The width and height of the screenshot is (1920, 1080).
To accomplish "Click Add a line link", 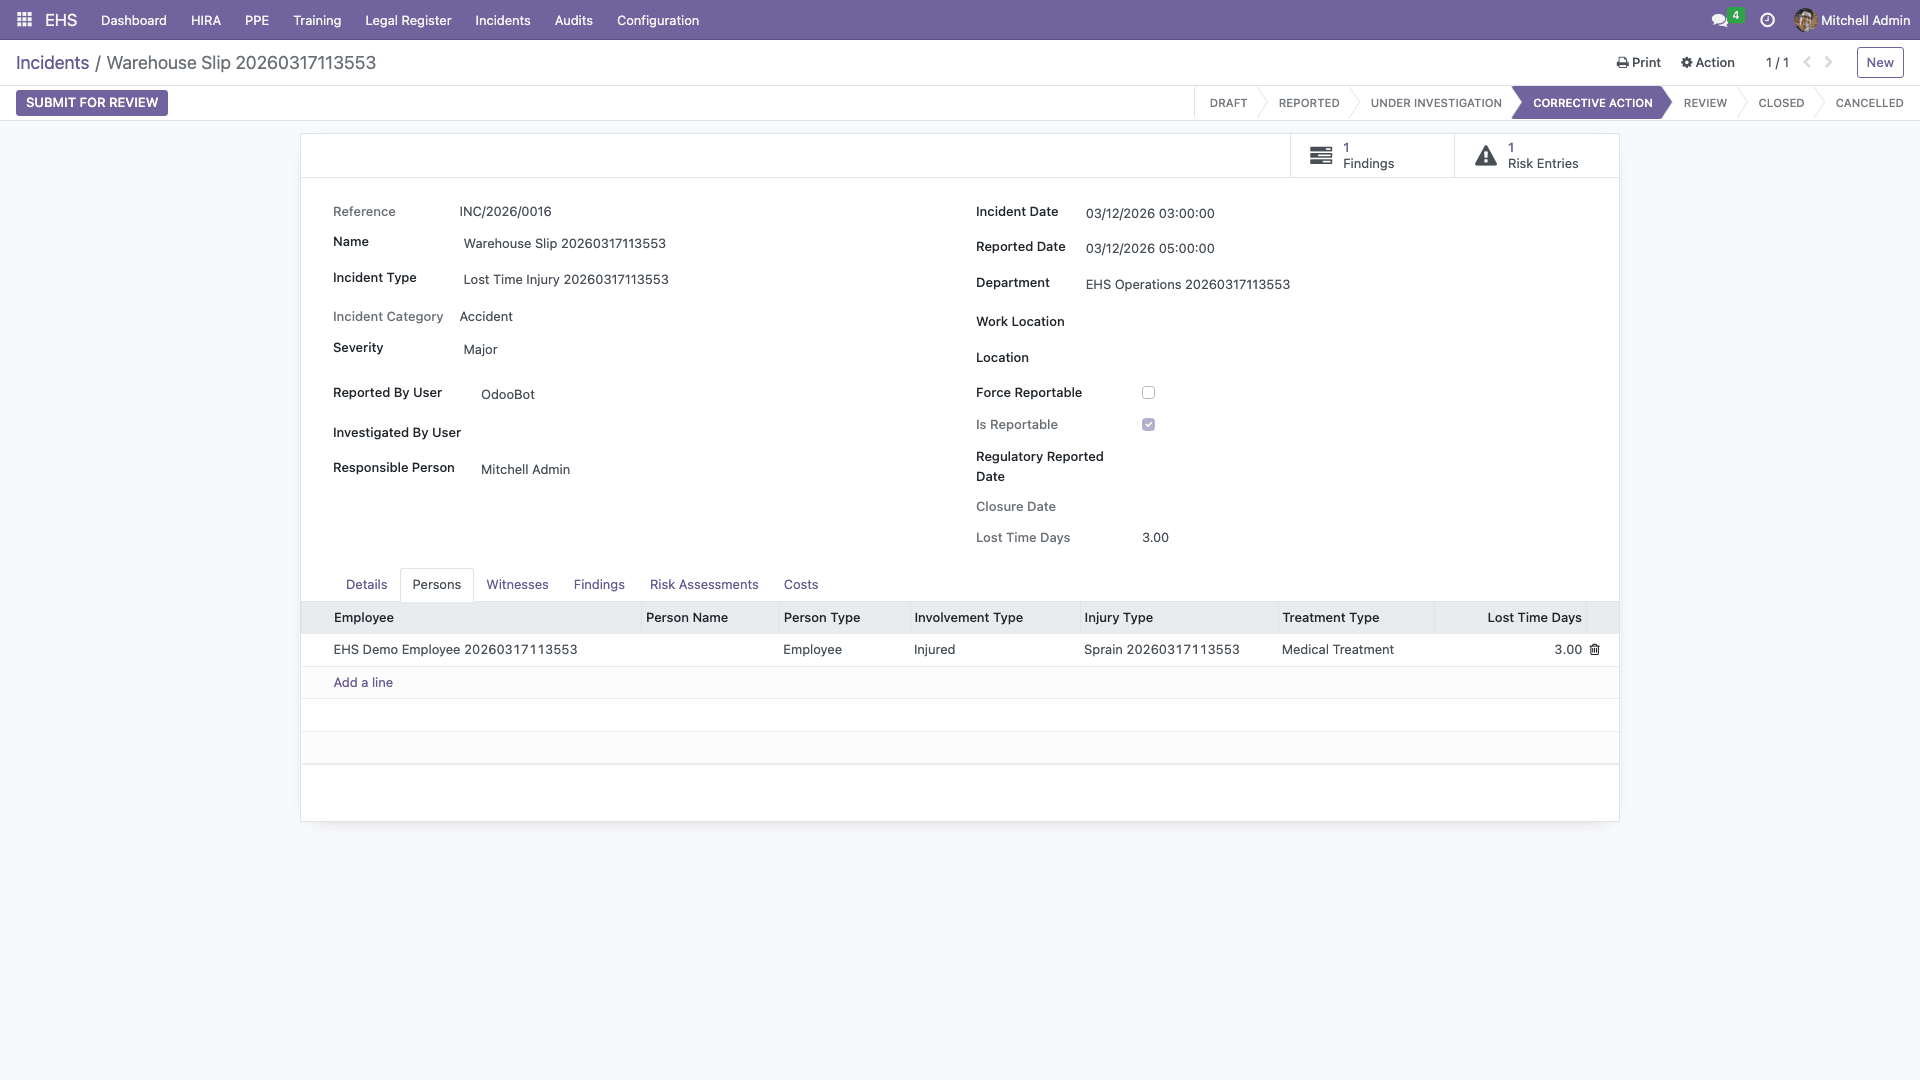I will (x=363, y=683).
